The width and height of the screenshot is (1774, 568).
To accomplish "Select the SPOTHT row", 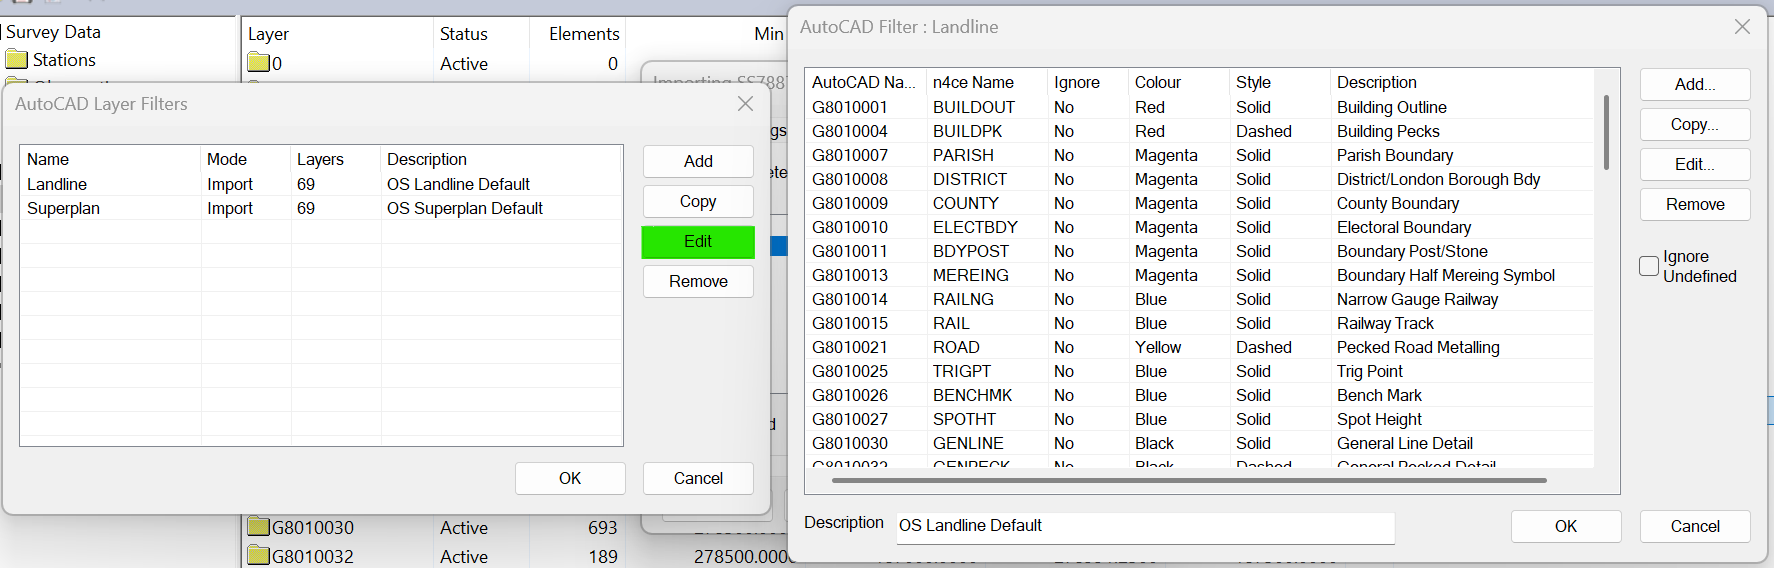I will [1200, 419].
